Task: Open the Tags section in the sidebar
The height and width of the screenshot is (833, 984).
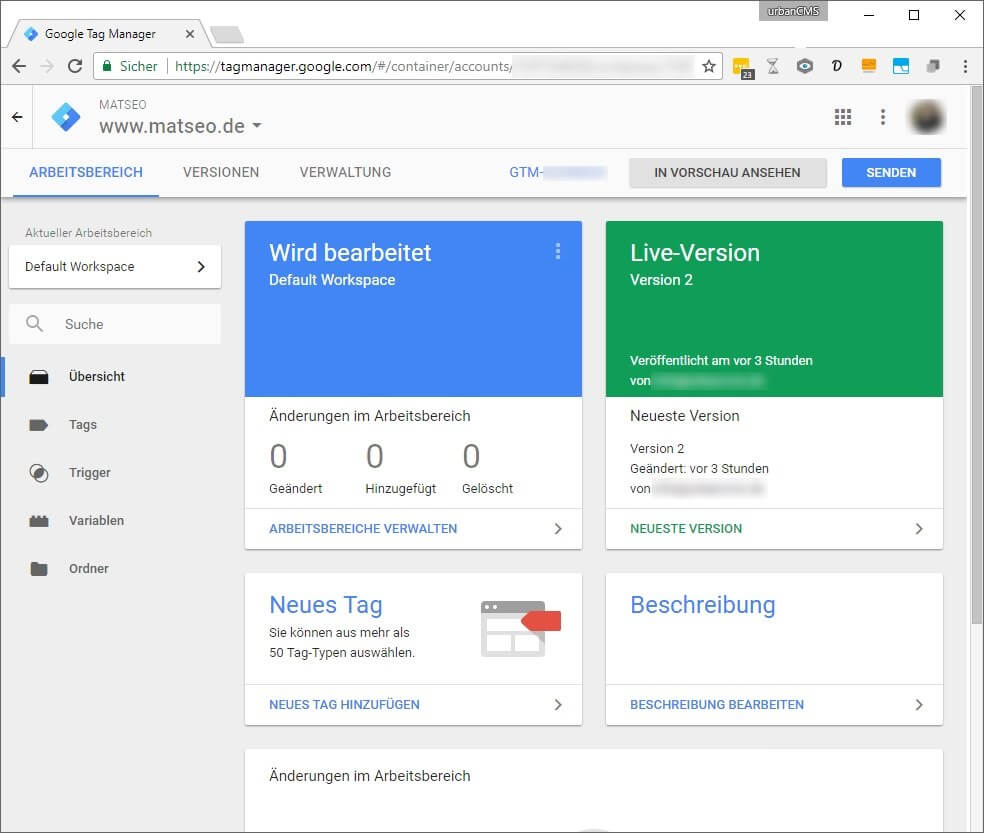Action: (82, 425)
